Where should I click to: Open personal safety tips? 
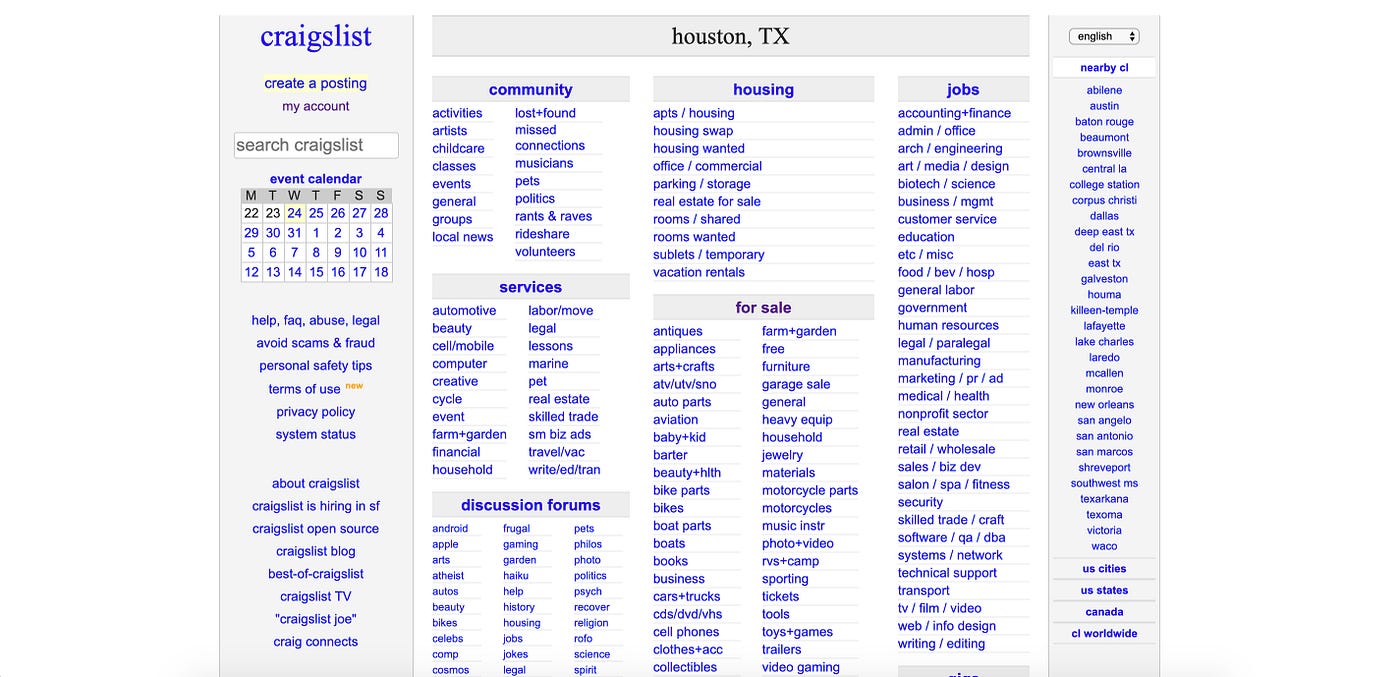coord(316,366)
